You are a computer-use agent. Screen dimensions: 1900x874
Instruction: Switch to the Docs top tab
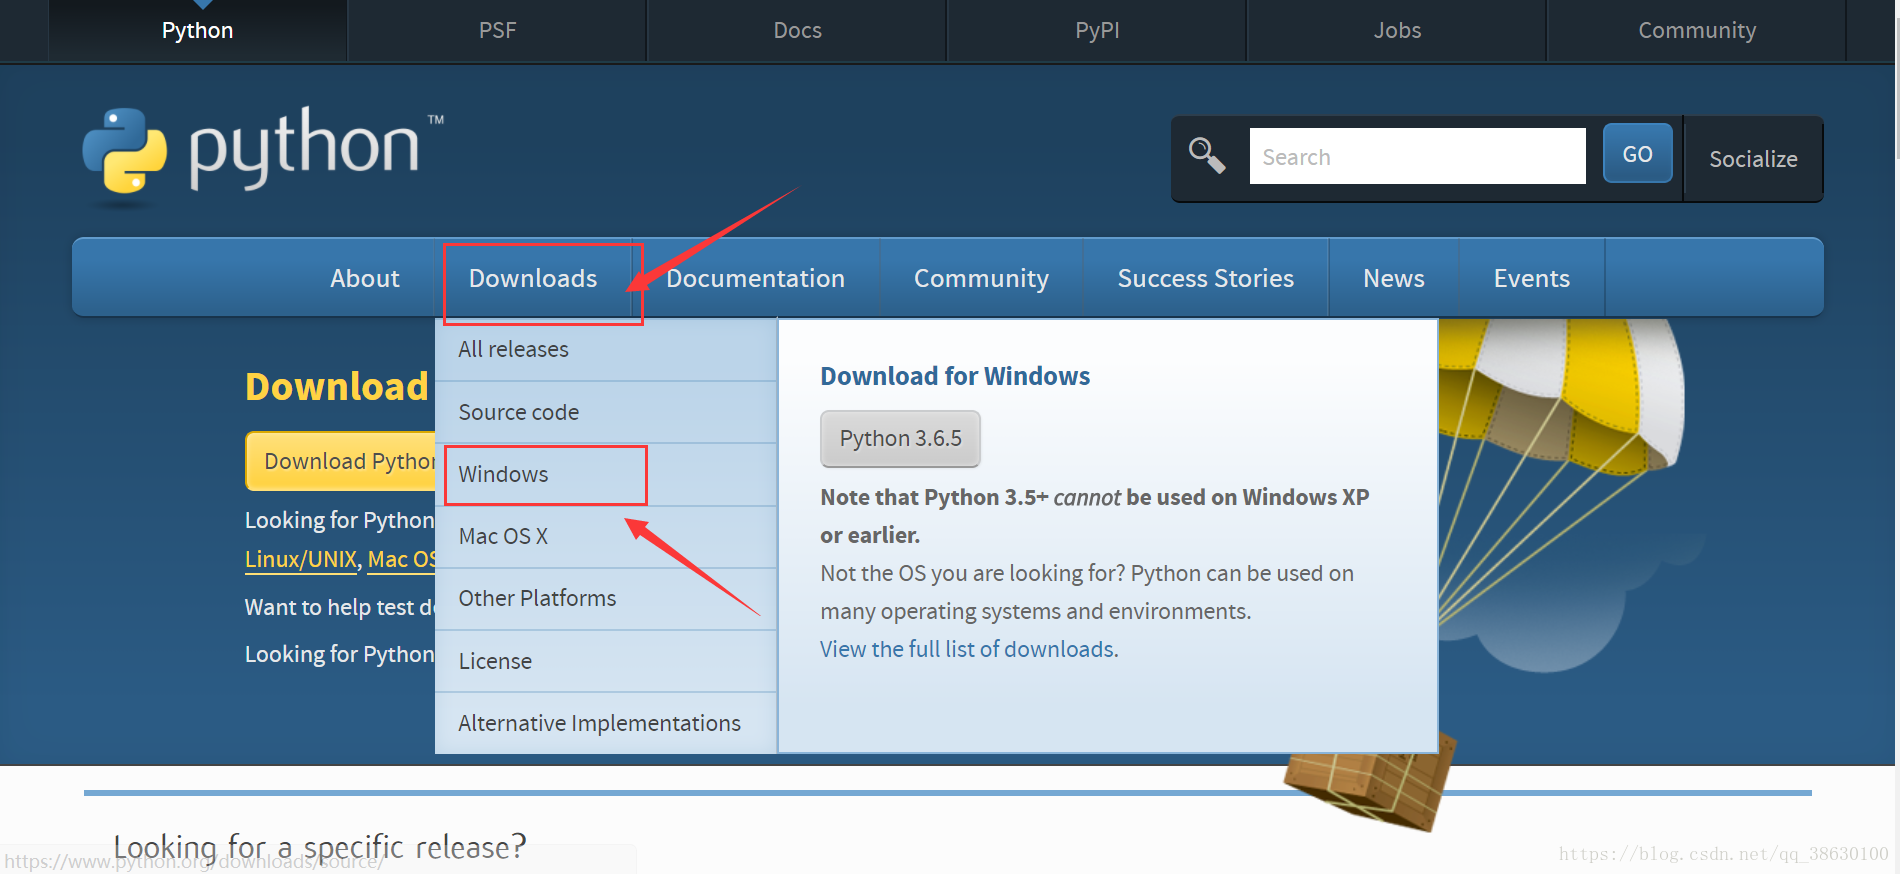(797, 31)
